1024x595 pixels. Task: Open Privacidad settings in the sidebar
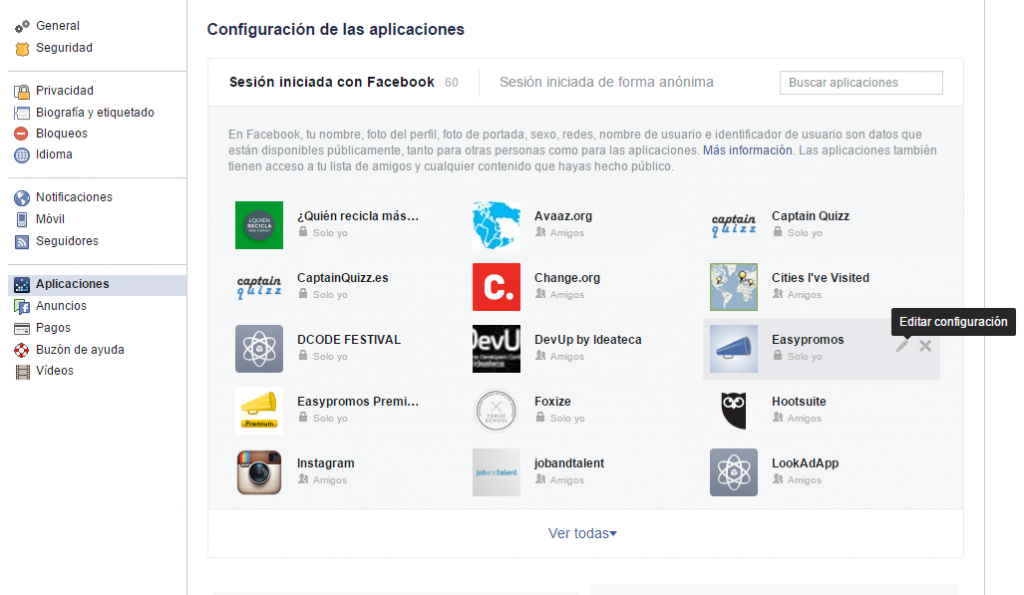[x=64, y=91]
